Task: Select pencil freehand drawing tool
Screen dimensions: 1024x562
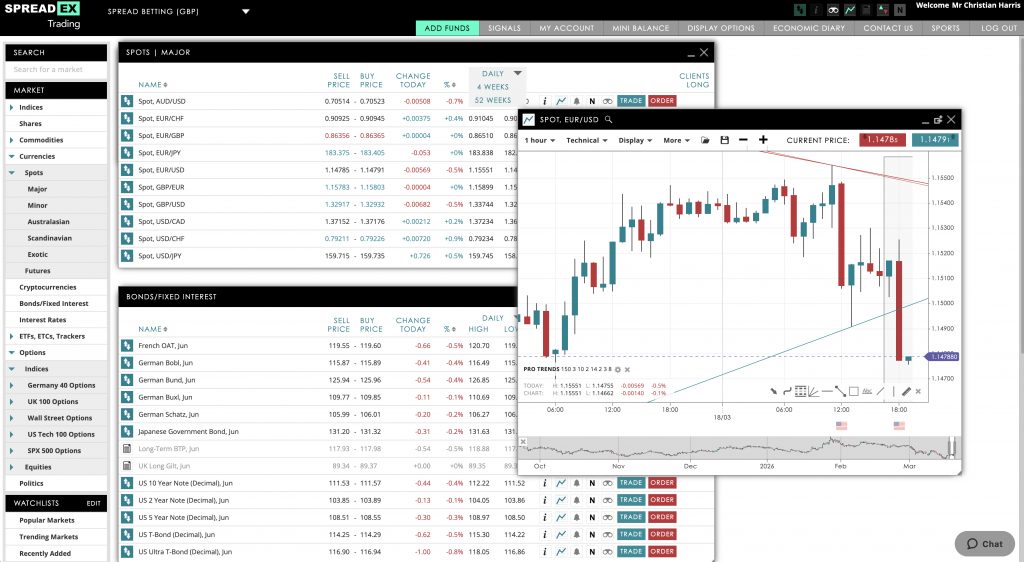Action: (x=906, y=392)
